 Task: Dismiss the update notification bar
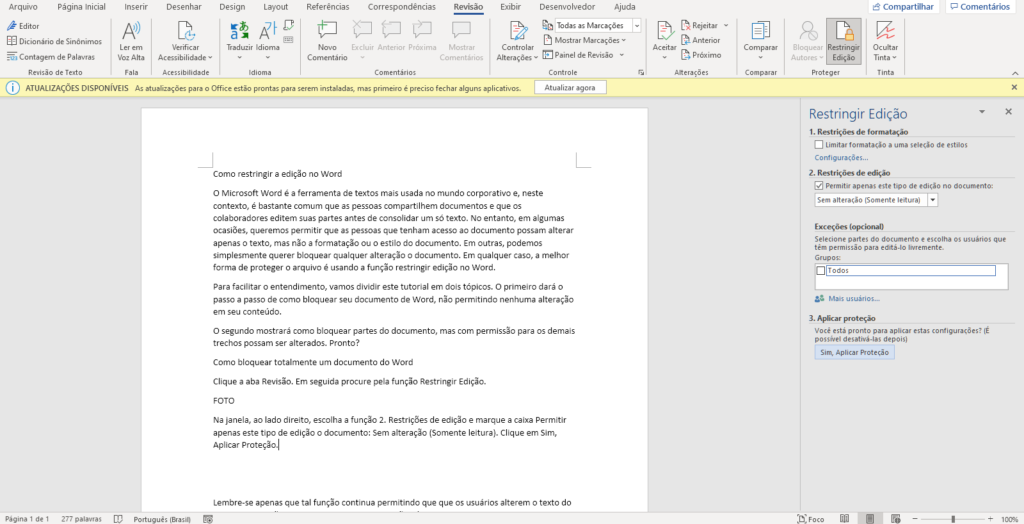[x=1014, y=87]
